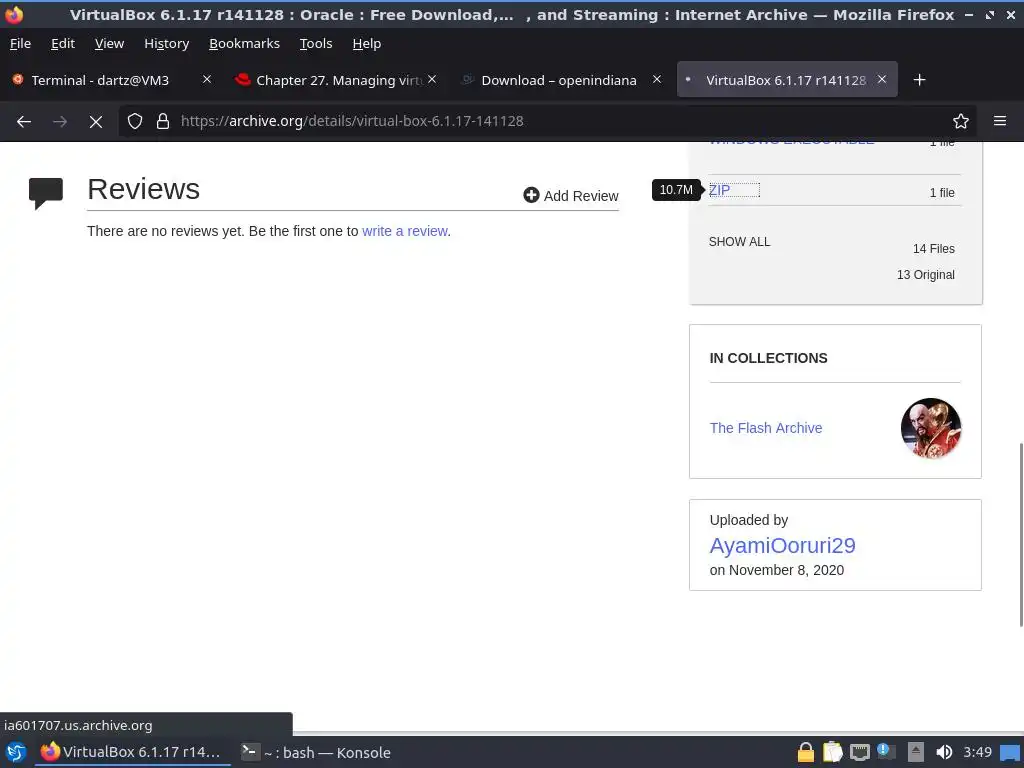Visit uploader AyamiOoruri29 profile

(x=782, y=545)
